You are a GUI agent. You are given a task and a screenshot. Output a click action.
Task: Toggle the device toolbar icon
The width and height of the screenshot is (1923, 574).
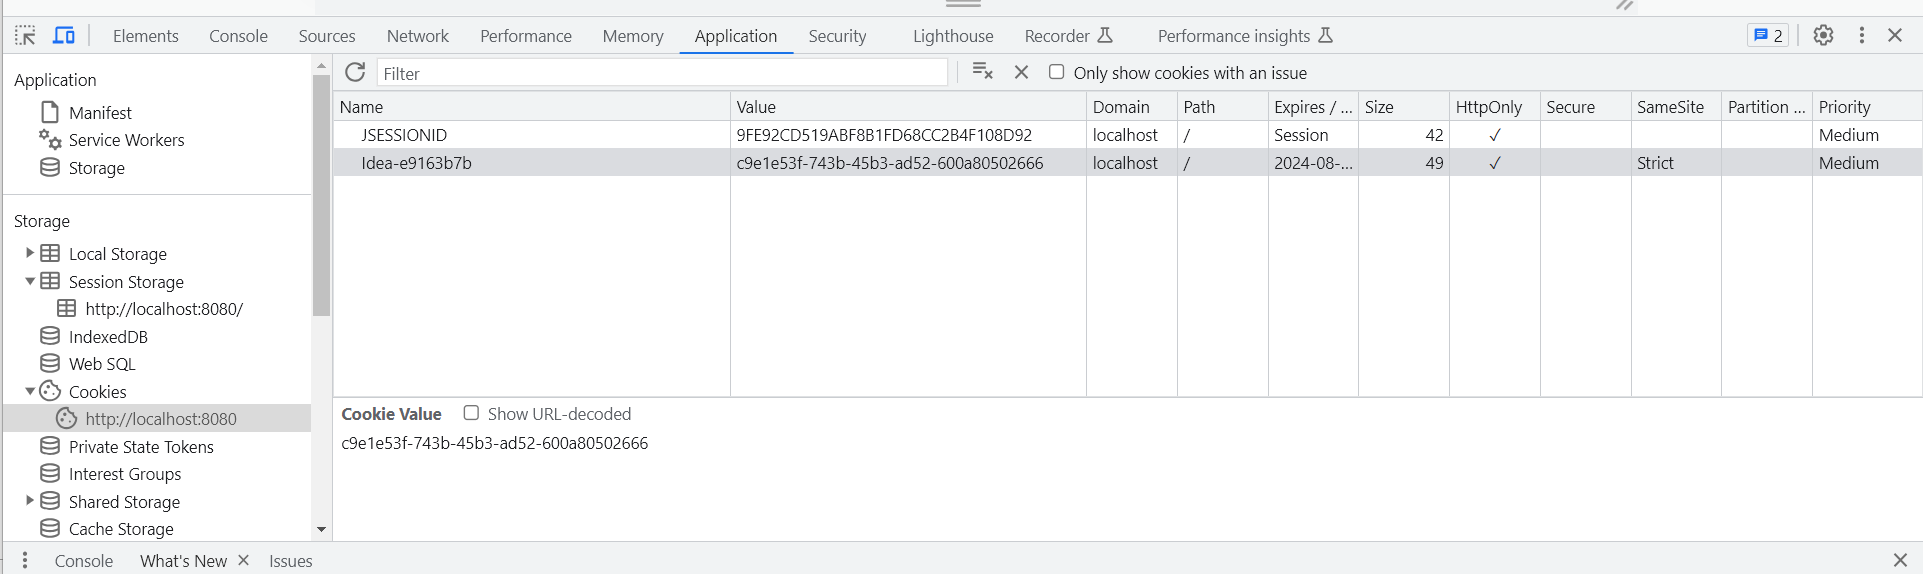click(x=64, y=36)
